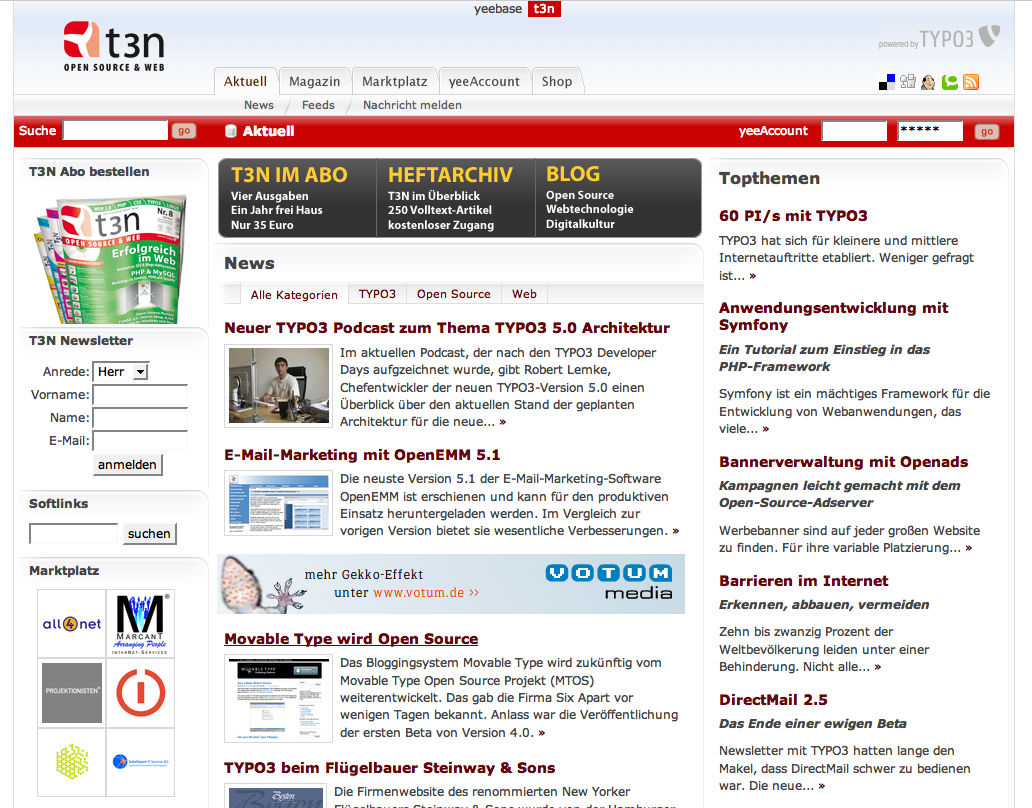Screen dimensions: 1032x808
Task: Share the page with the Mister Wong icon
Action: [x=928, y=81]
